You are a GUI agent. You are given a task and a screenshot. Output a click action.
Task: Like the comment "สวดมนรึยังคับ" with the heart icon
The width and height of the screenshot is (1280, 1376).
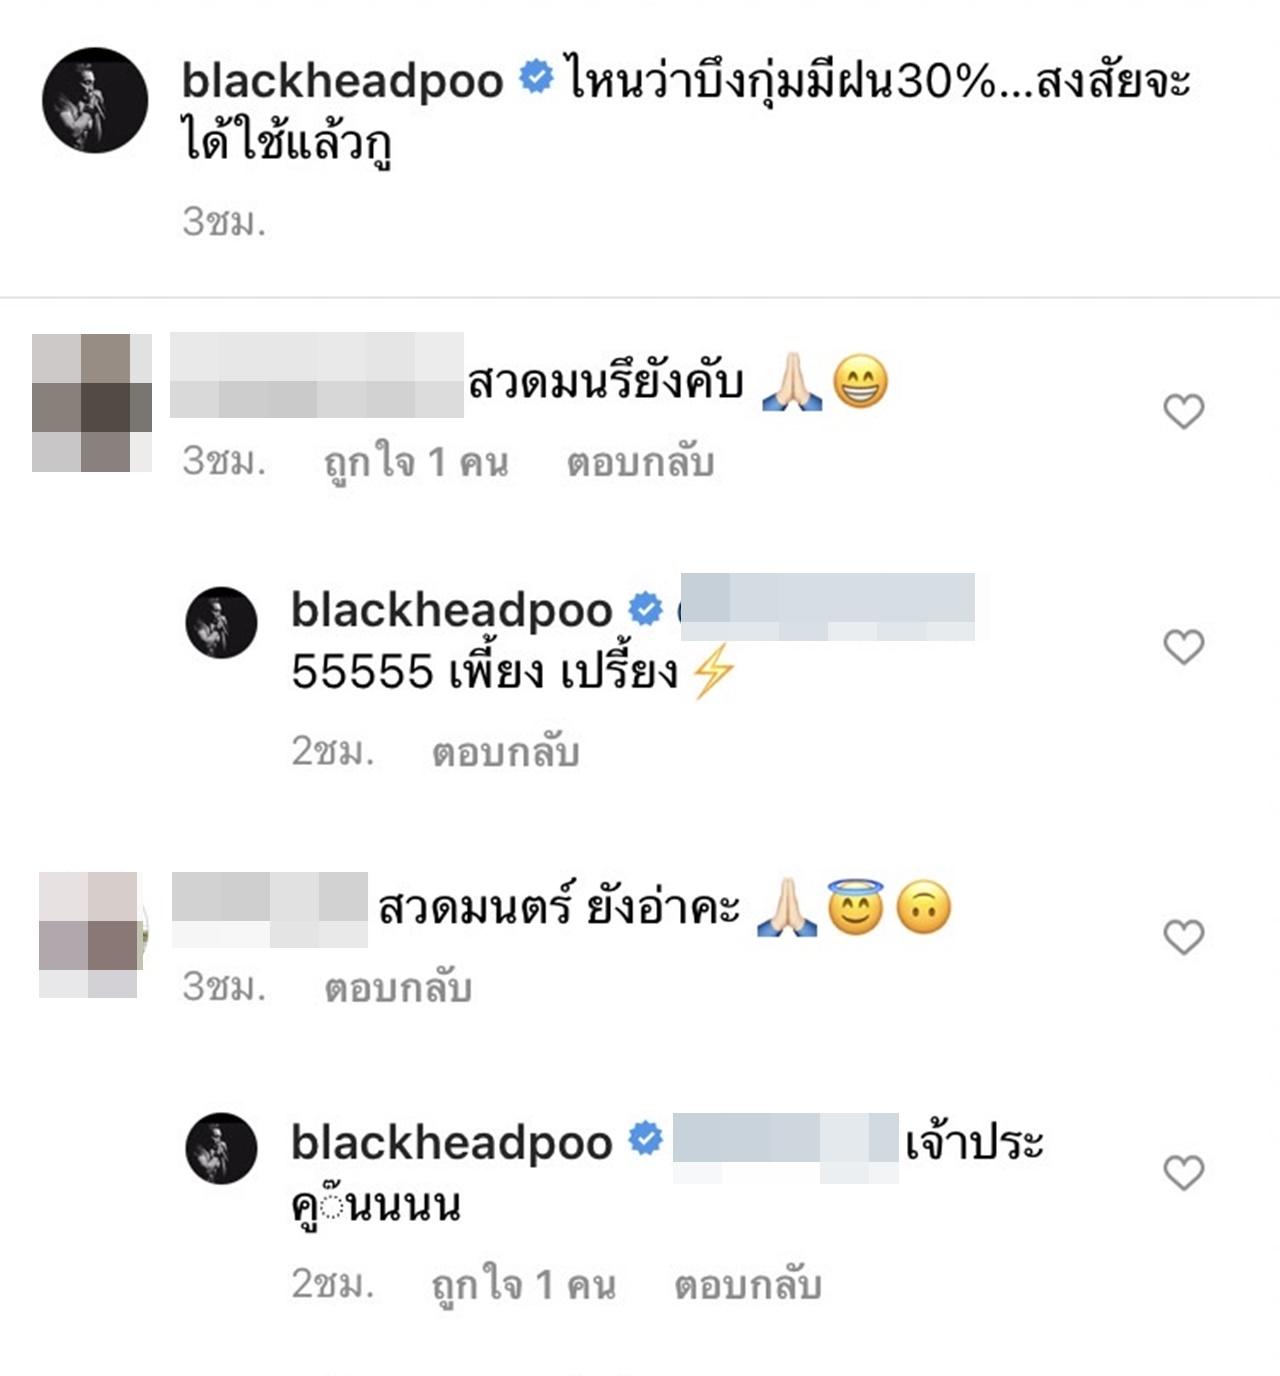(1184, 411)
